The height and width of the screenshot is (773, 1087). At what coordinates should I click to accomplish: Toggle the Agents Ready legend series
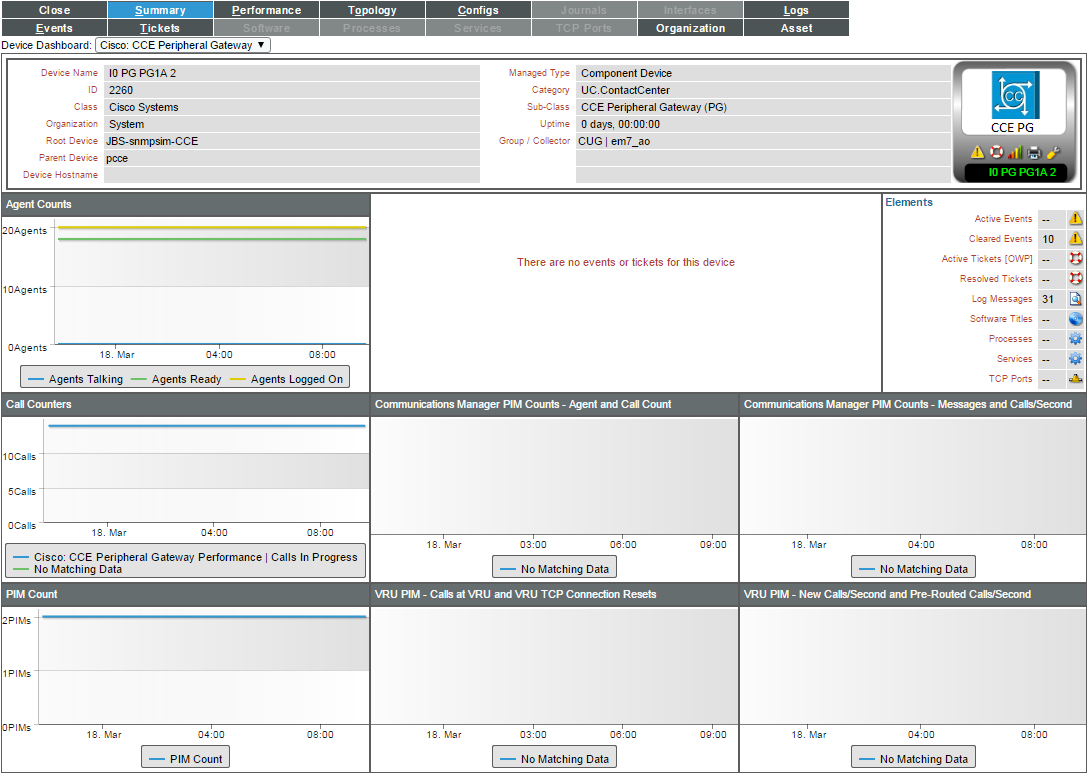tap(176, 379)
